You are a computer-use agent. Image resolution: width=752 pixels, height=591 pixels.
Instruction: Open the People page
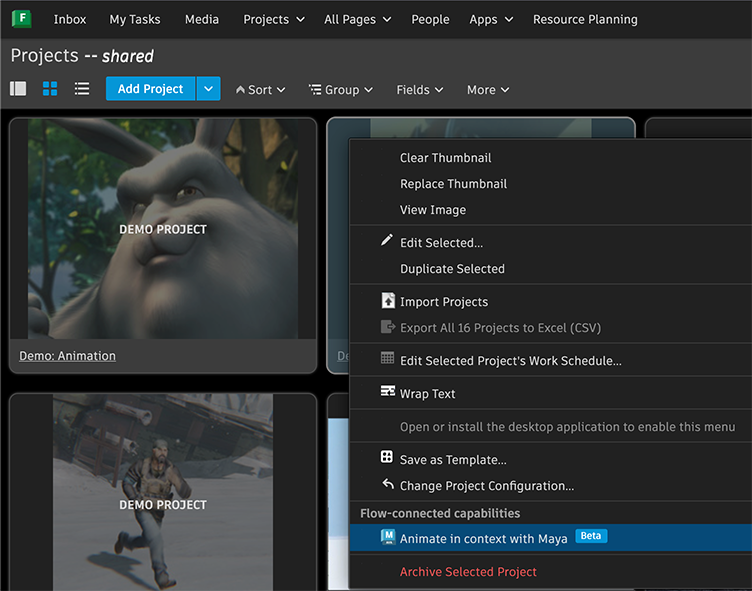[430, 19]
